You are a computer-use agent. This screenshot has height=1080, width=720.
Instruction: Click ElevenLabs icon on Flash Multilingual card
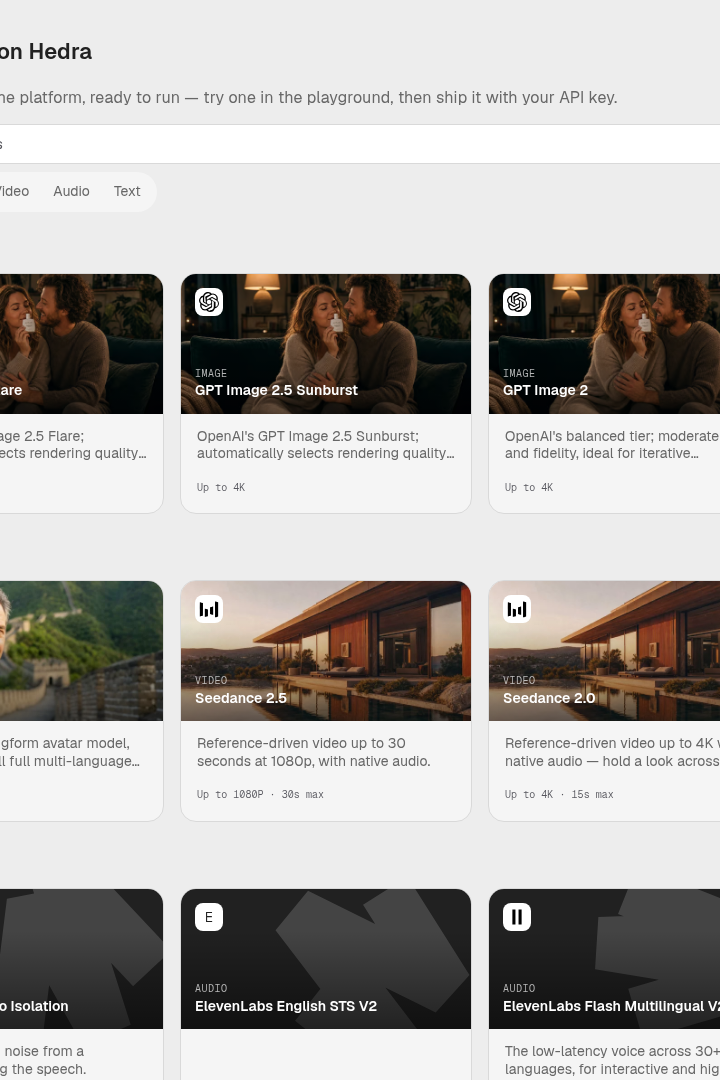point(517,917)
